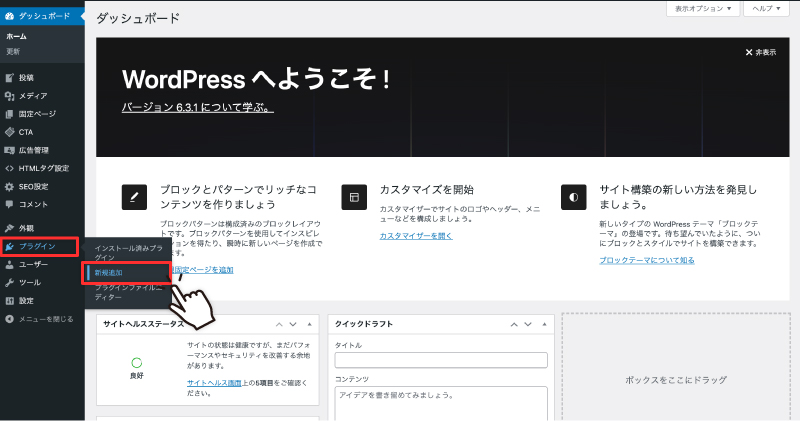Click the layout icon beside カスタマイズを開始
800x421 pixels.
click(x=354, y=197)
